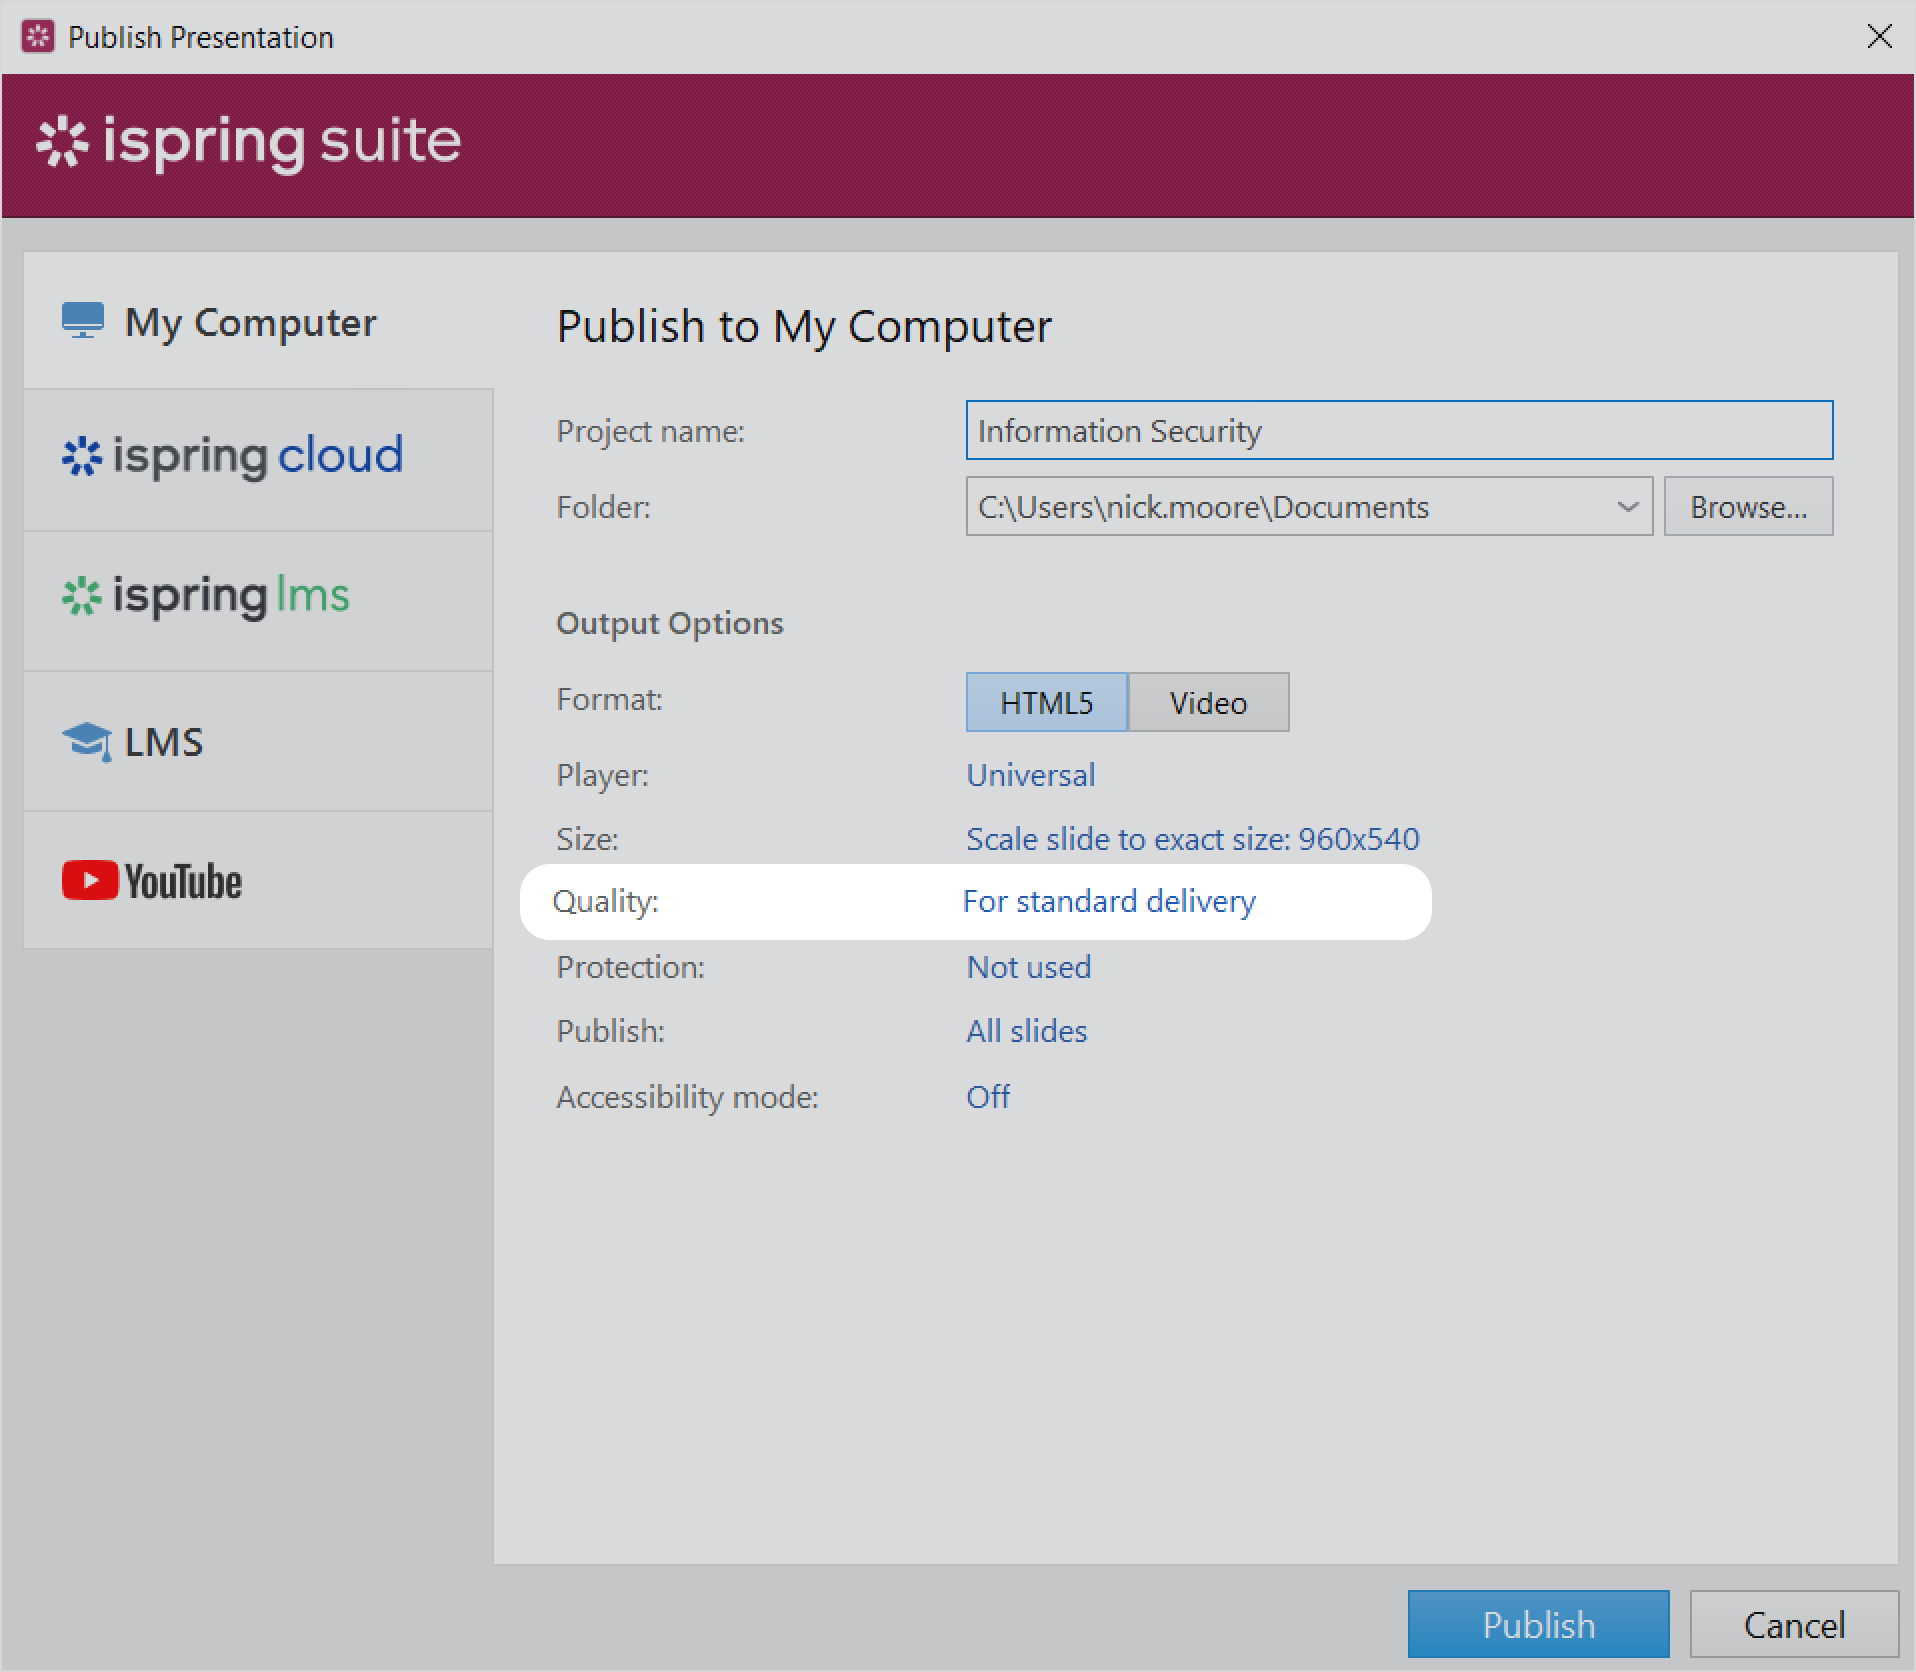Open Accessibility mode Off setting
Viewport: 1916px width, 1672px height.
coord(987,1097)
